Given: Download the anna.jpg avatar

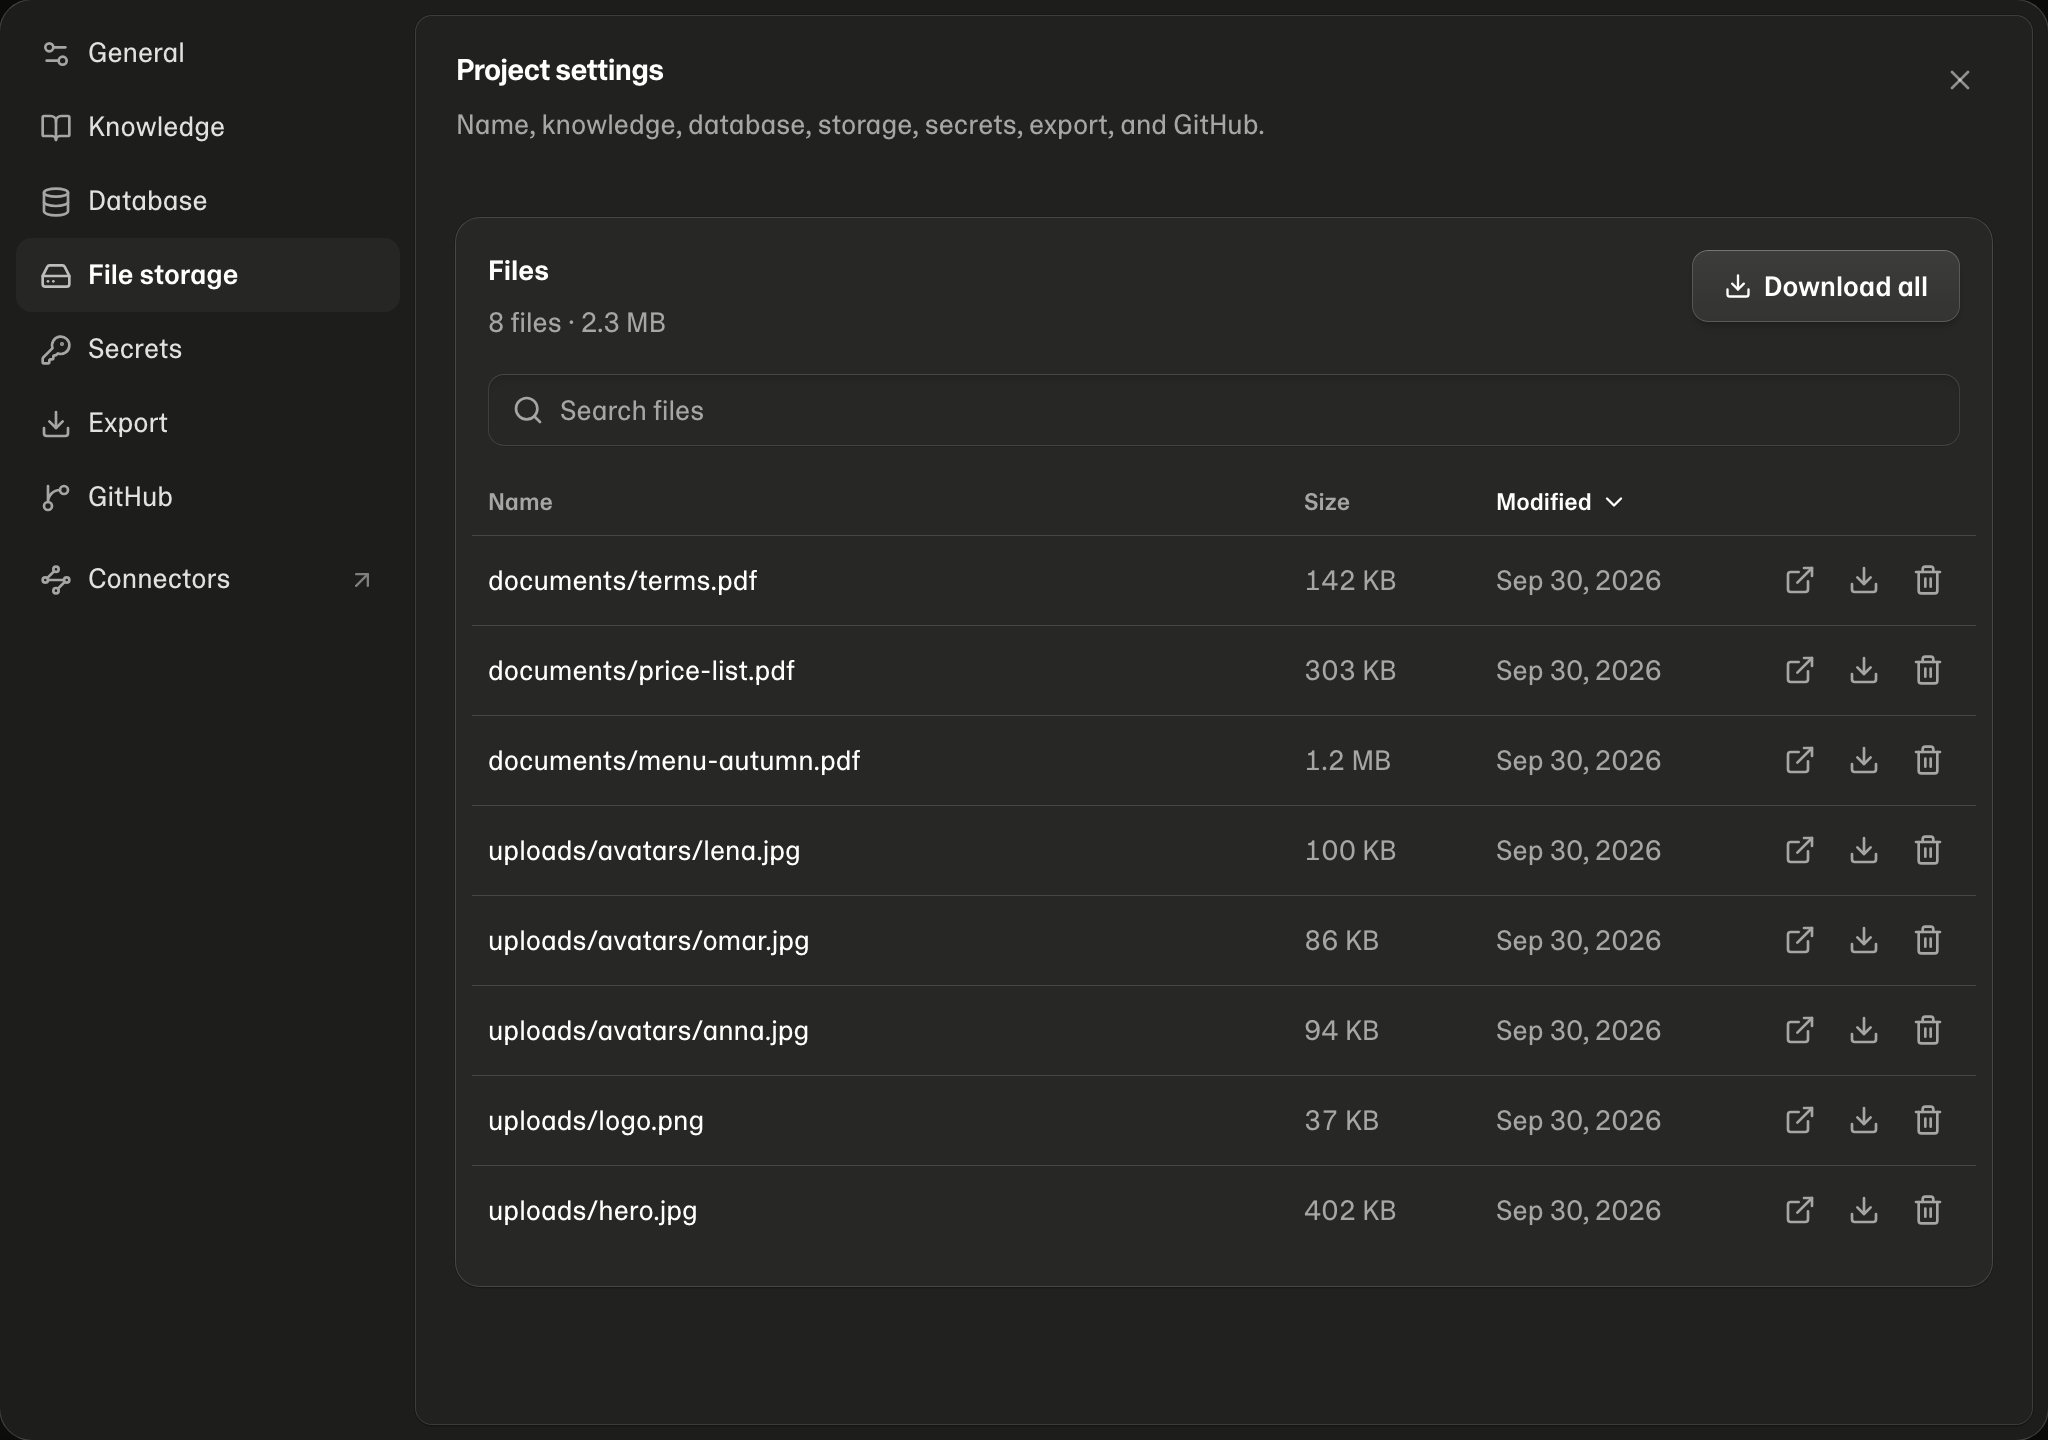Looking at the screenshot, I should coord(1863,1030).
